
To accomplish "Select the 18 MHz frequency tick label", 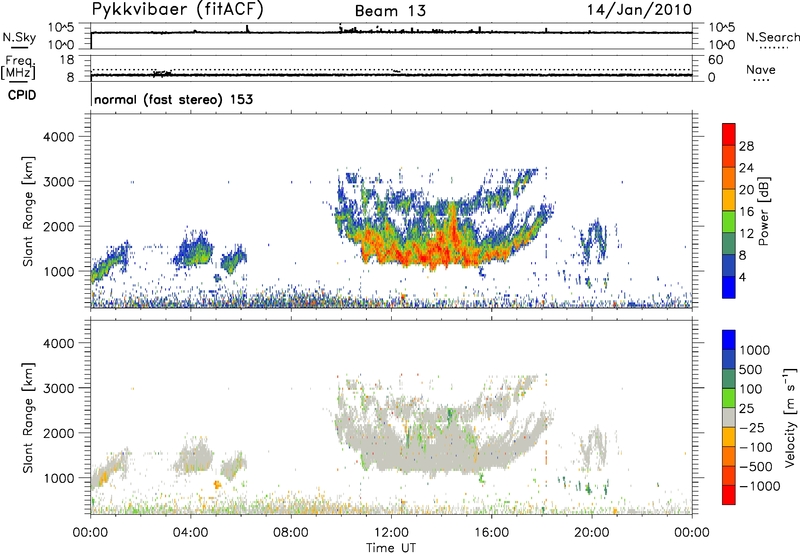I will click(x=66, y=60).
